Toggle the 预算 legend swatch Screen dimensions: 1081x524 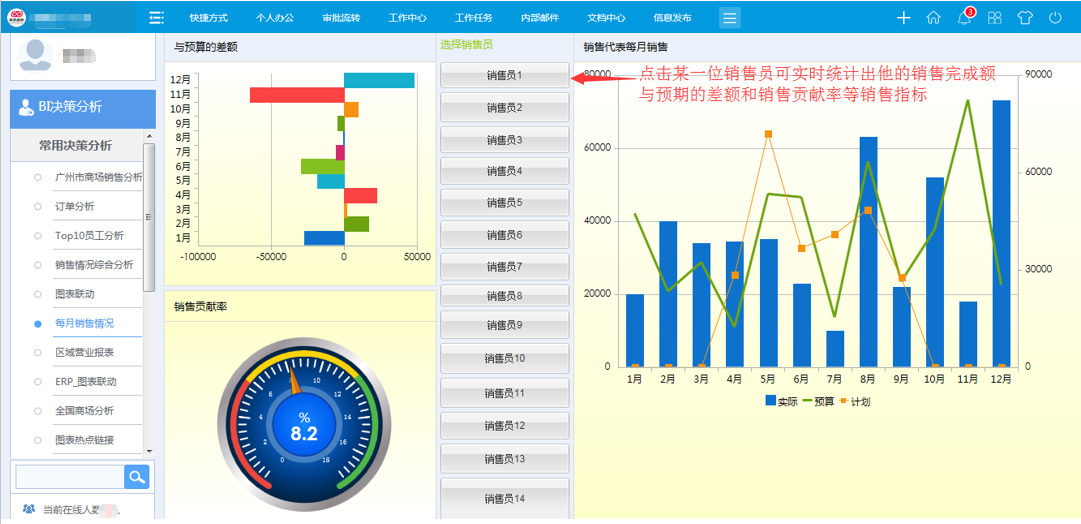pos(806,401)
